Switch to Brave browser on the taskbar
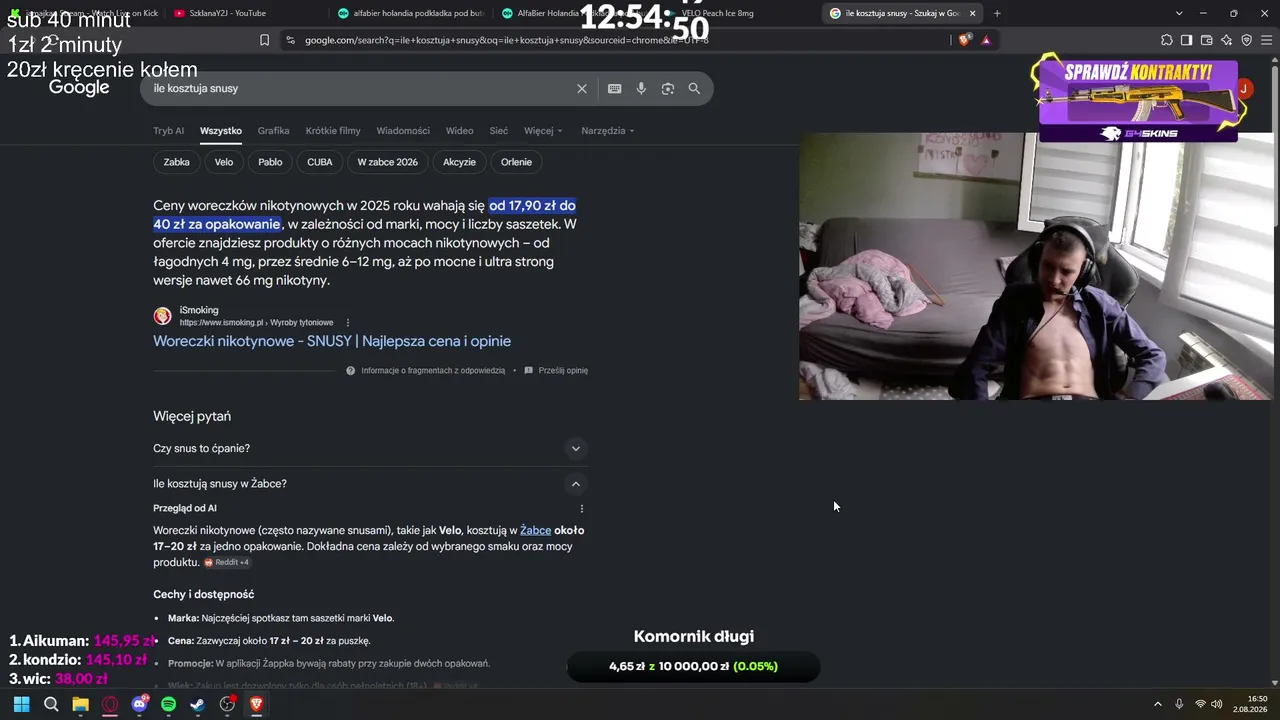This screenshot has width=1280, height=720. pyautogui.click(x=256, y=704)
